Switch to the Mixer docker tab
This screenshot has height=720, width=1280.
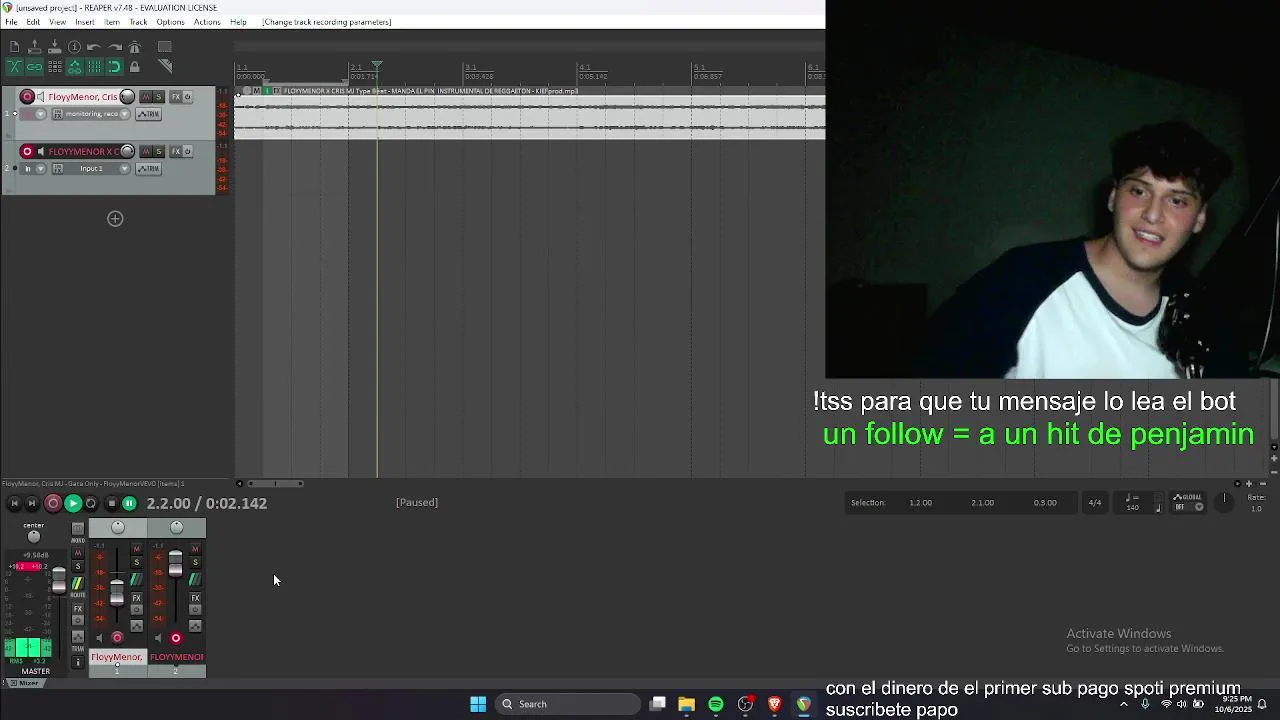click(28, 683)
